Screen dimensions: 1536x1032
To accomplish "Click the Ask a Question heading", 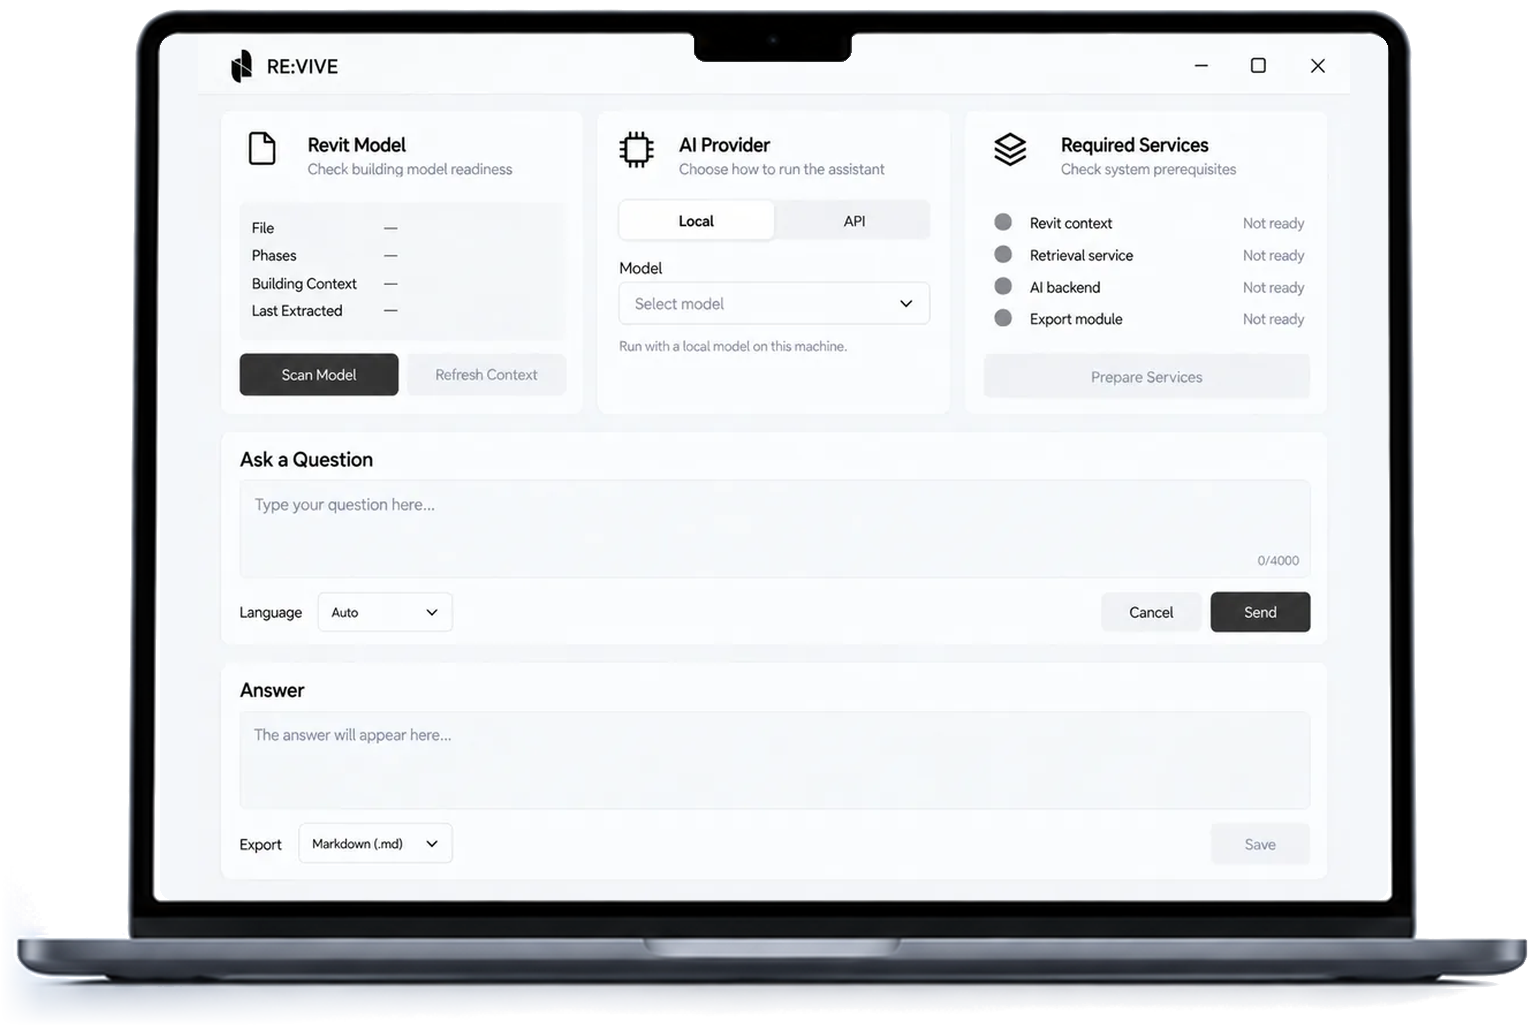I will coord(306,459).
